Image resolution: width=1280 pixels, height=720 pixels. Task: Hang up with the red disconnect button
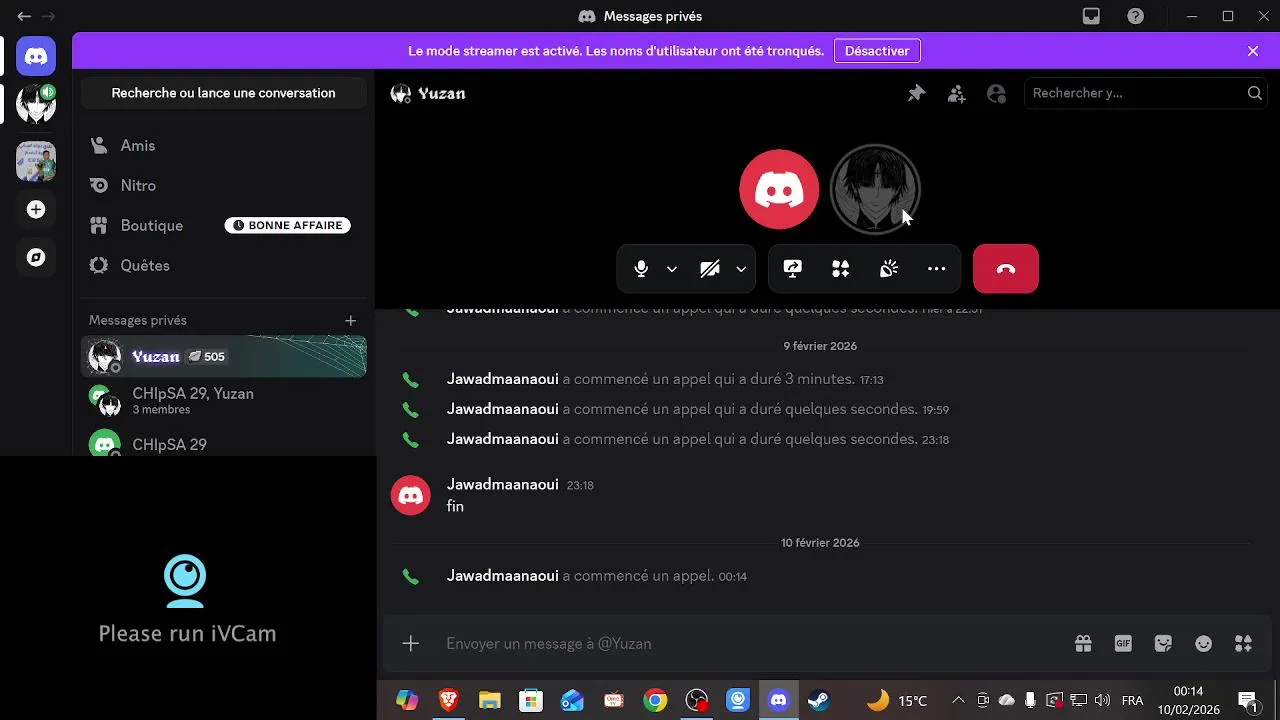1006,269
